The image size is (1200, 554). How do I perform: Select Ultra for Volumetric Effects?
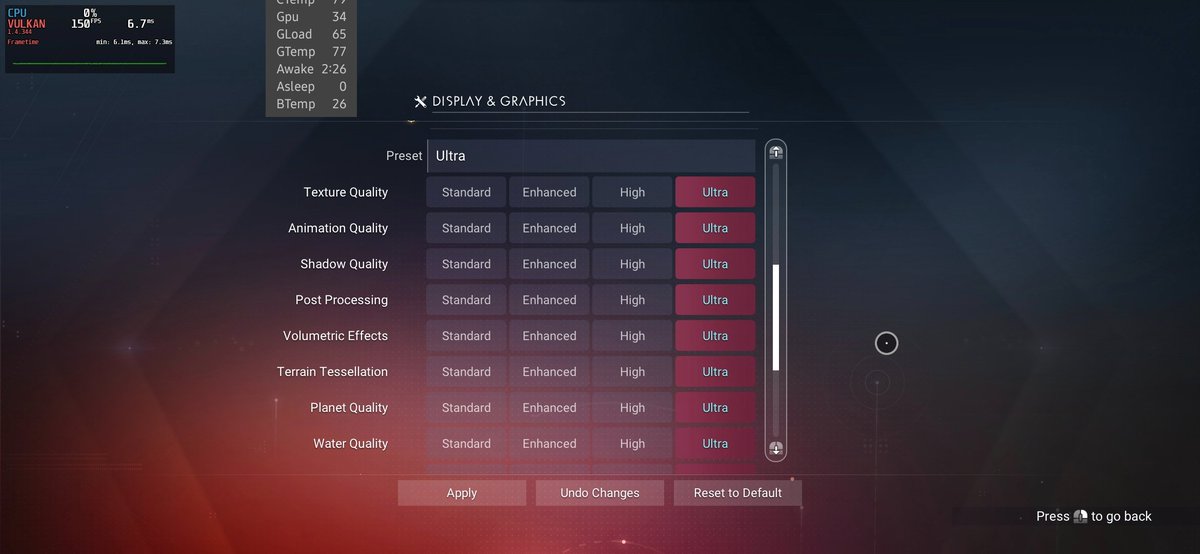click(x=715, y=336)
